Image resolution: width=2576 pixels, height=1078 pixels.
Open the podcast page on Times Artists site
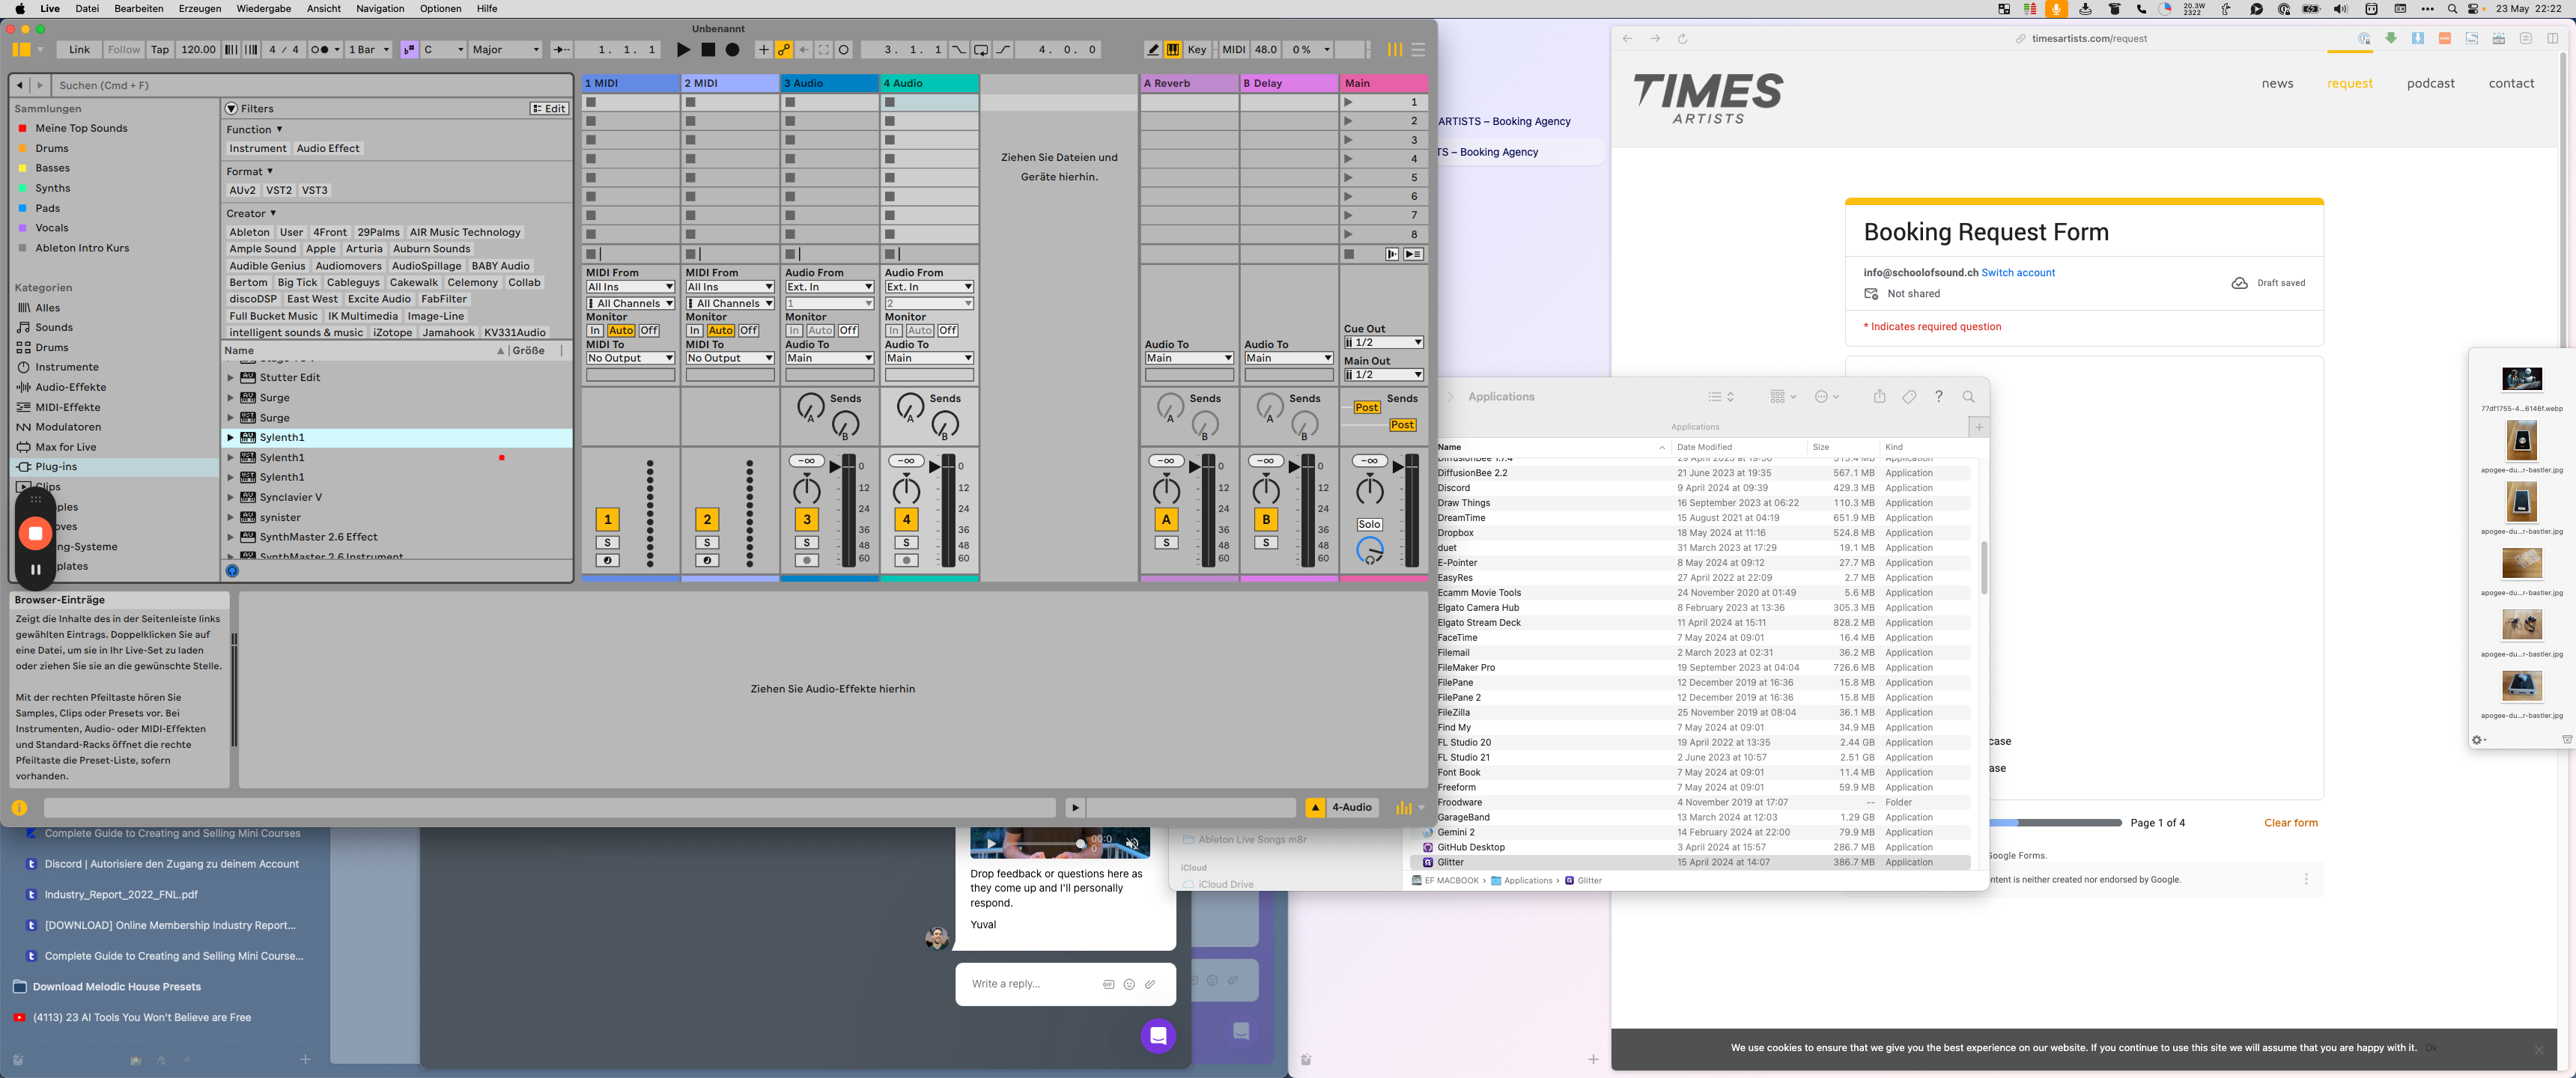[2430, 84]
